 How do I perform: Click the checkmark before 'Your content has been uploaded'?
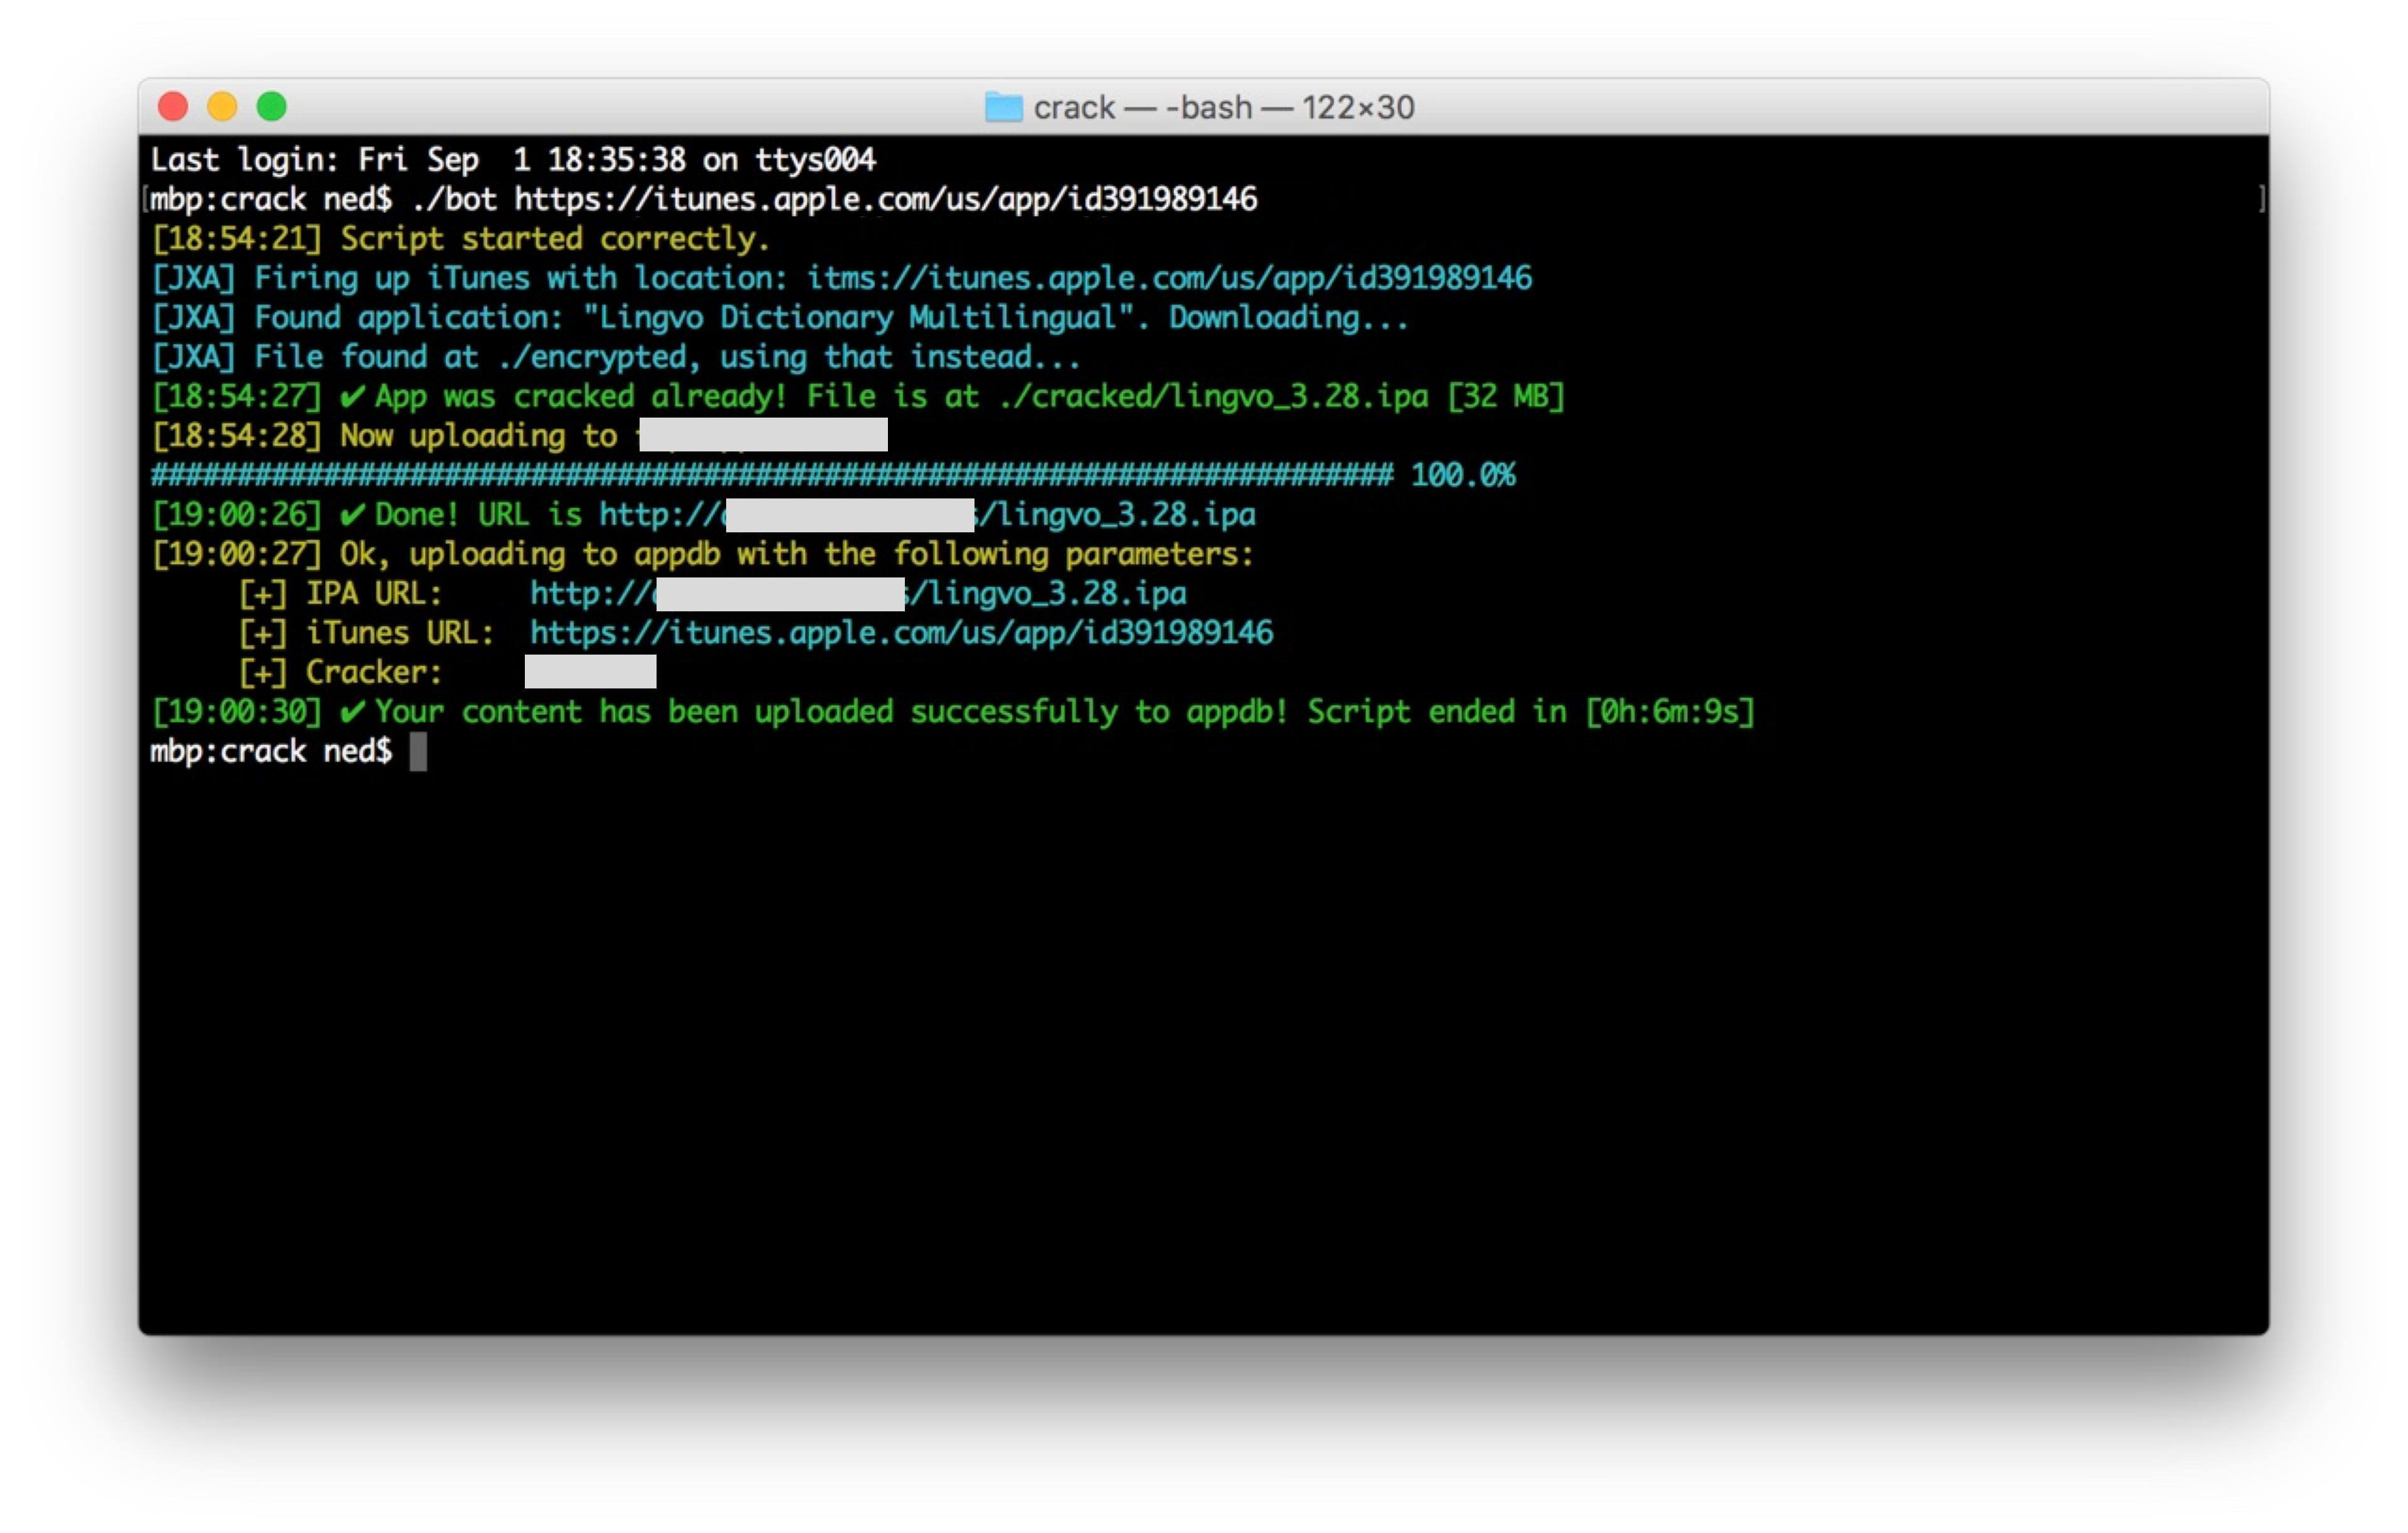click(352, 712)
